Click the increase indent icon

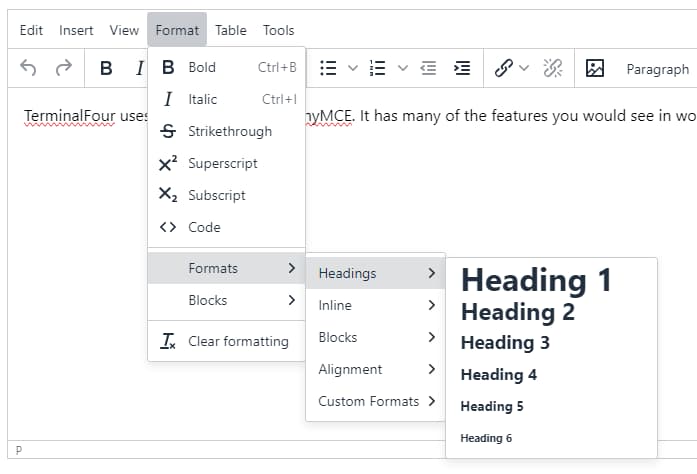[x=461, y=68]
